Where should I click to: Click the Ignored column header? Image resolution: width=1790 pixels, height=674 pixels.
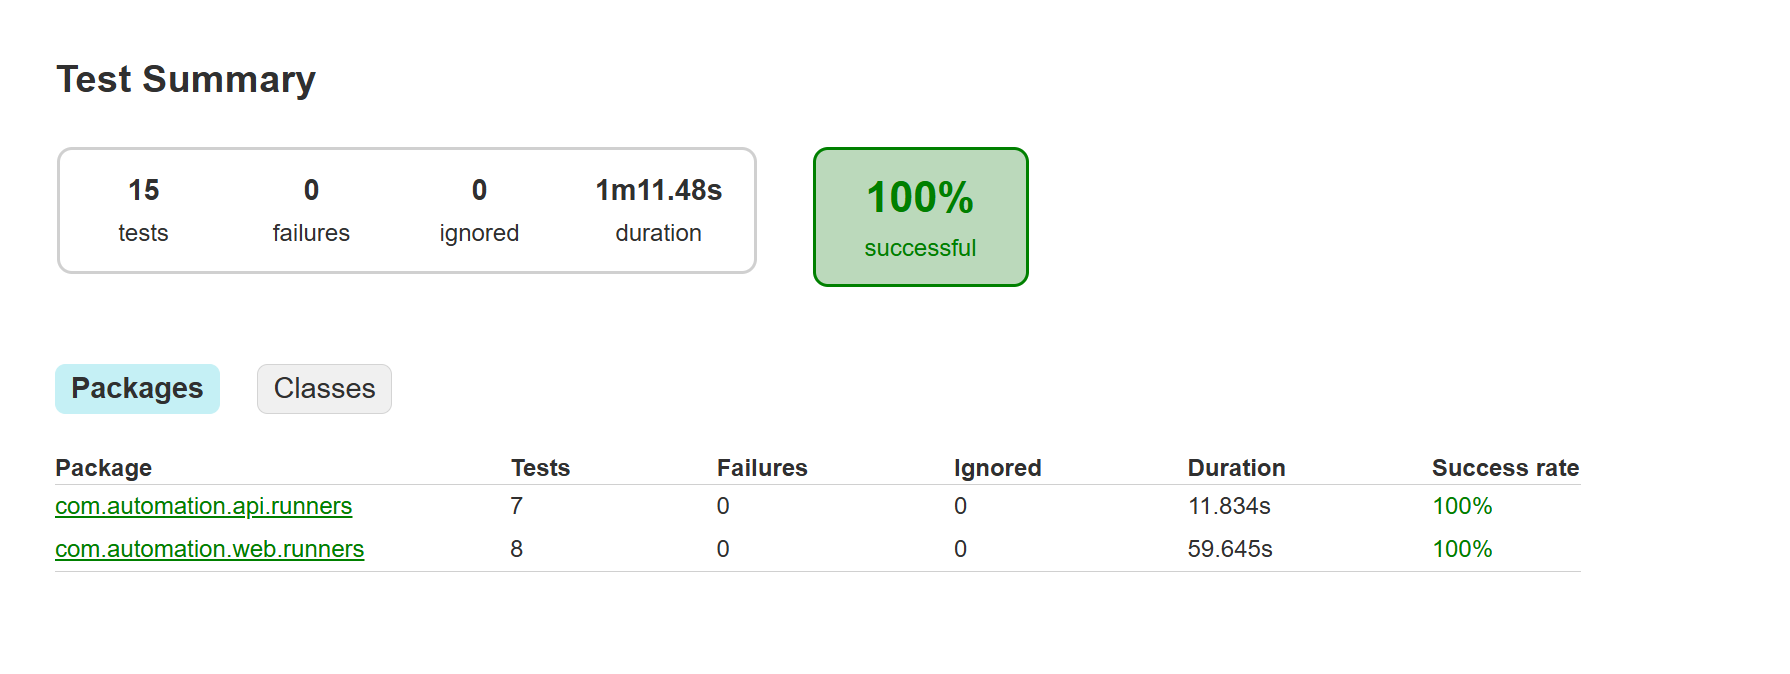coord(997,468)
